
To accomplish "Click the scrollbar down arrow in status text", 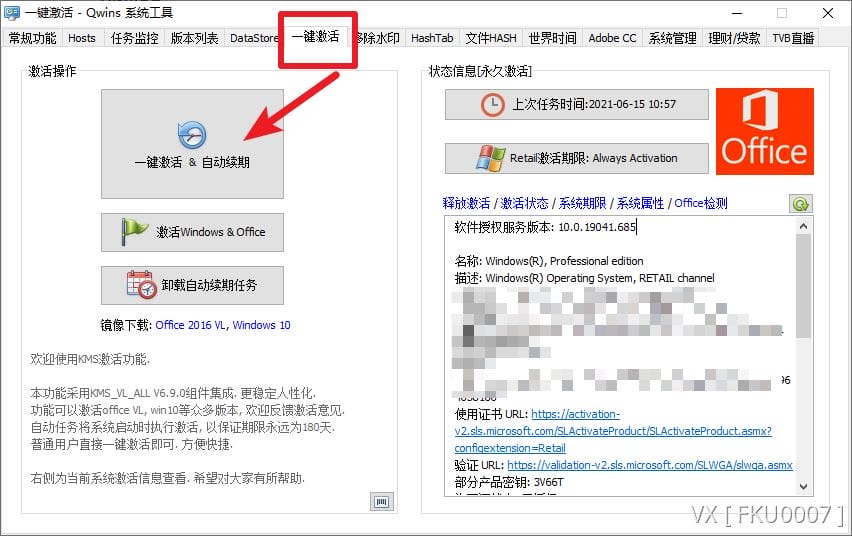I will coord(804,487).
